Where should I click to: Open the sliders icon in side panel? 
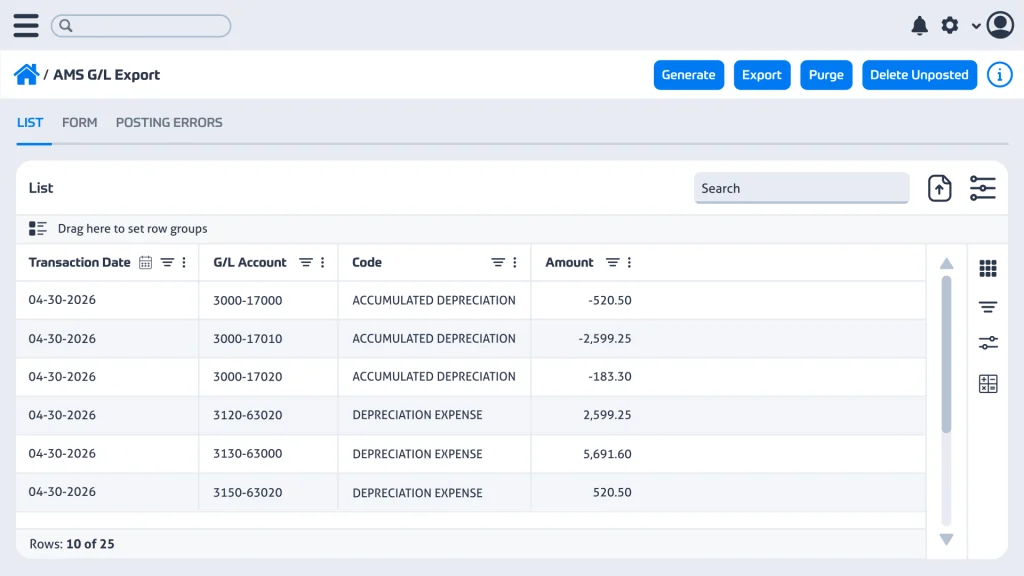click(988, 343)
